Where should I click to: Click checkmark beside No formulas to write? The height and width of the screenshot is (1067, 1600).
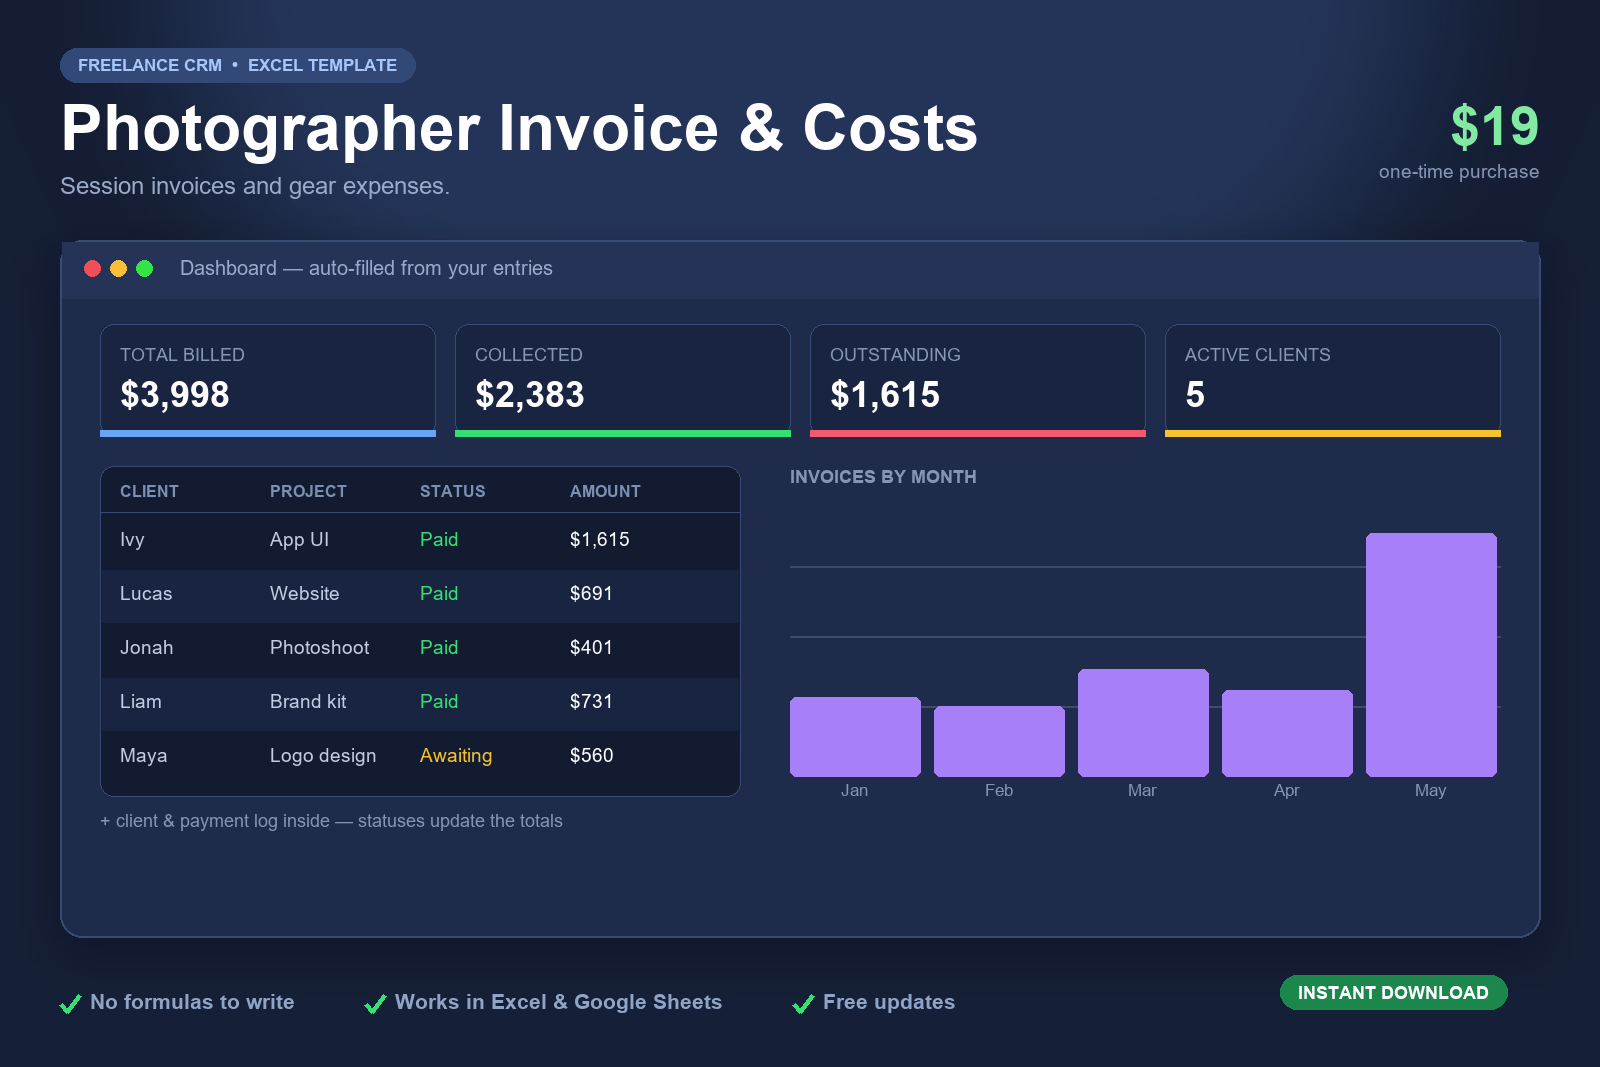(70, 1004)
